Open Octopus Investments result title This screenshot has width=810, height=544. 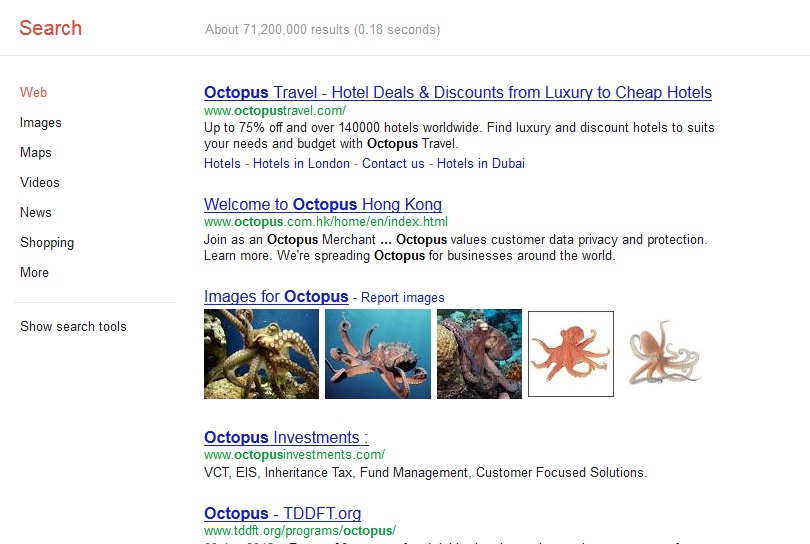286,438
